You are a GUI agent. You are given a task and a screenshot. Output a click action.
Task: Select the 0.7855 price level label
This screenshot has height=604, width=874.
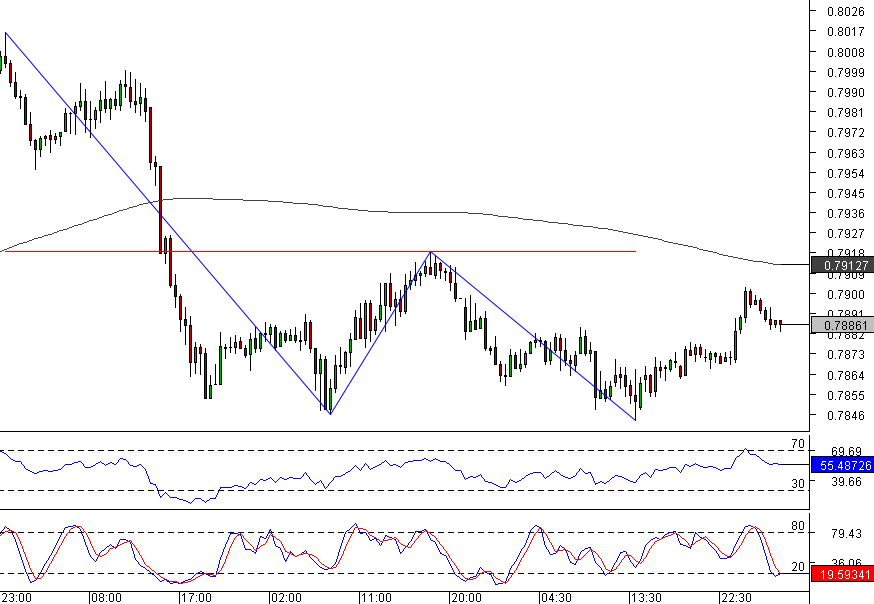tap(846, 395)
